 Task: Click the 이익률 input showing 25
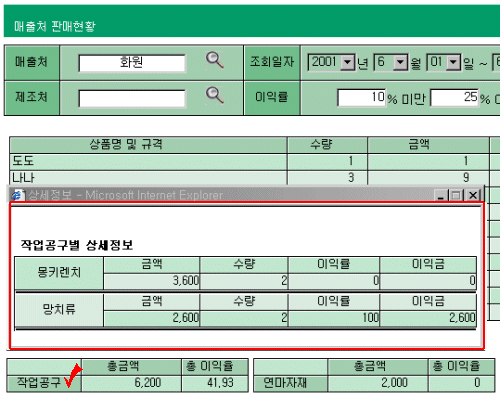455,98
